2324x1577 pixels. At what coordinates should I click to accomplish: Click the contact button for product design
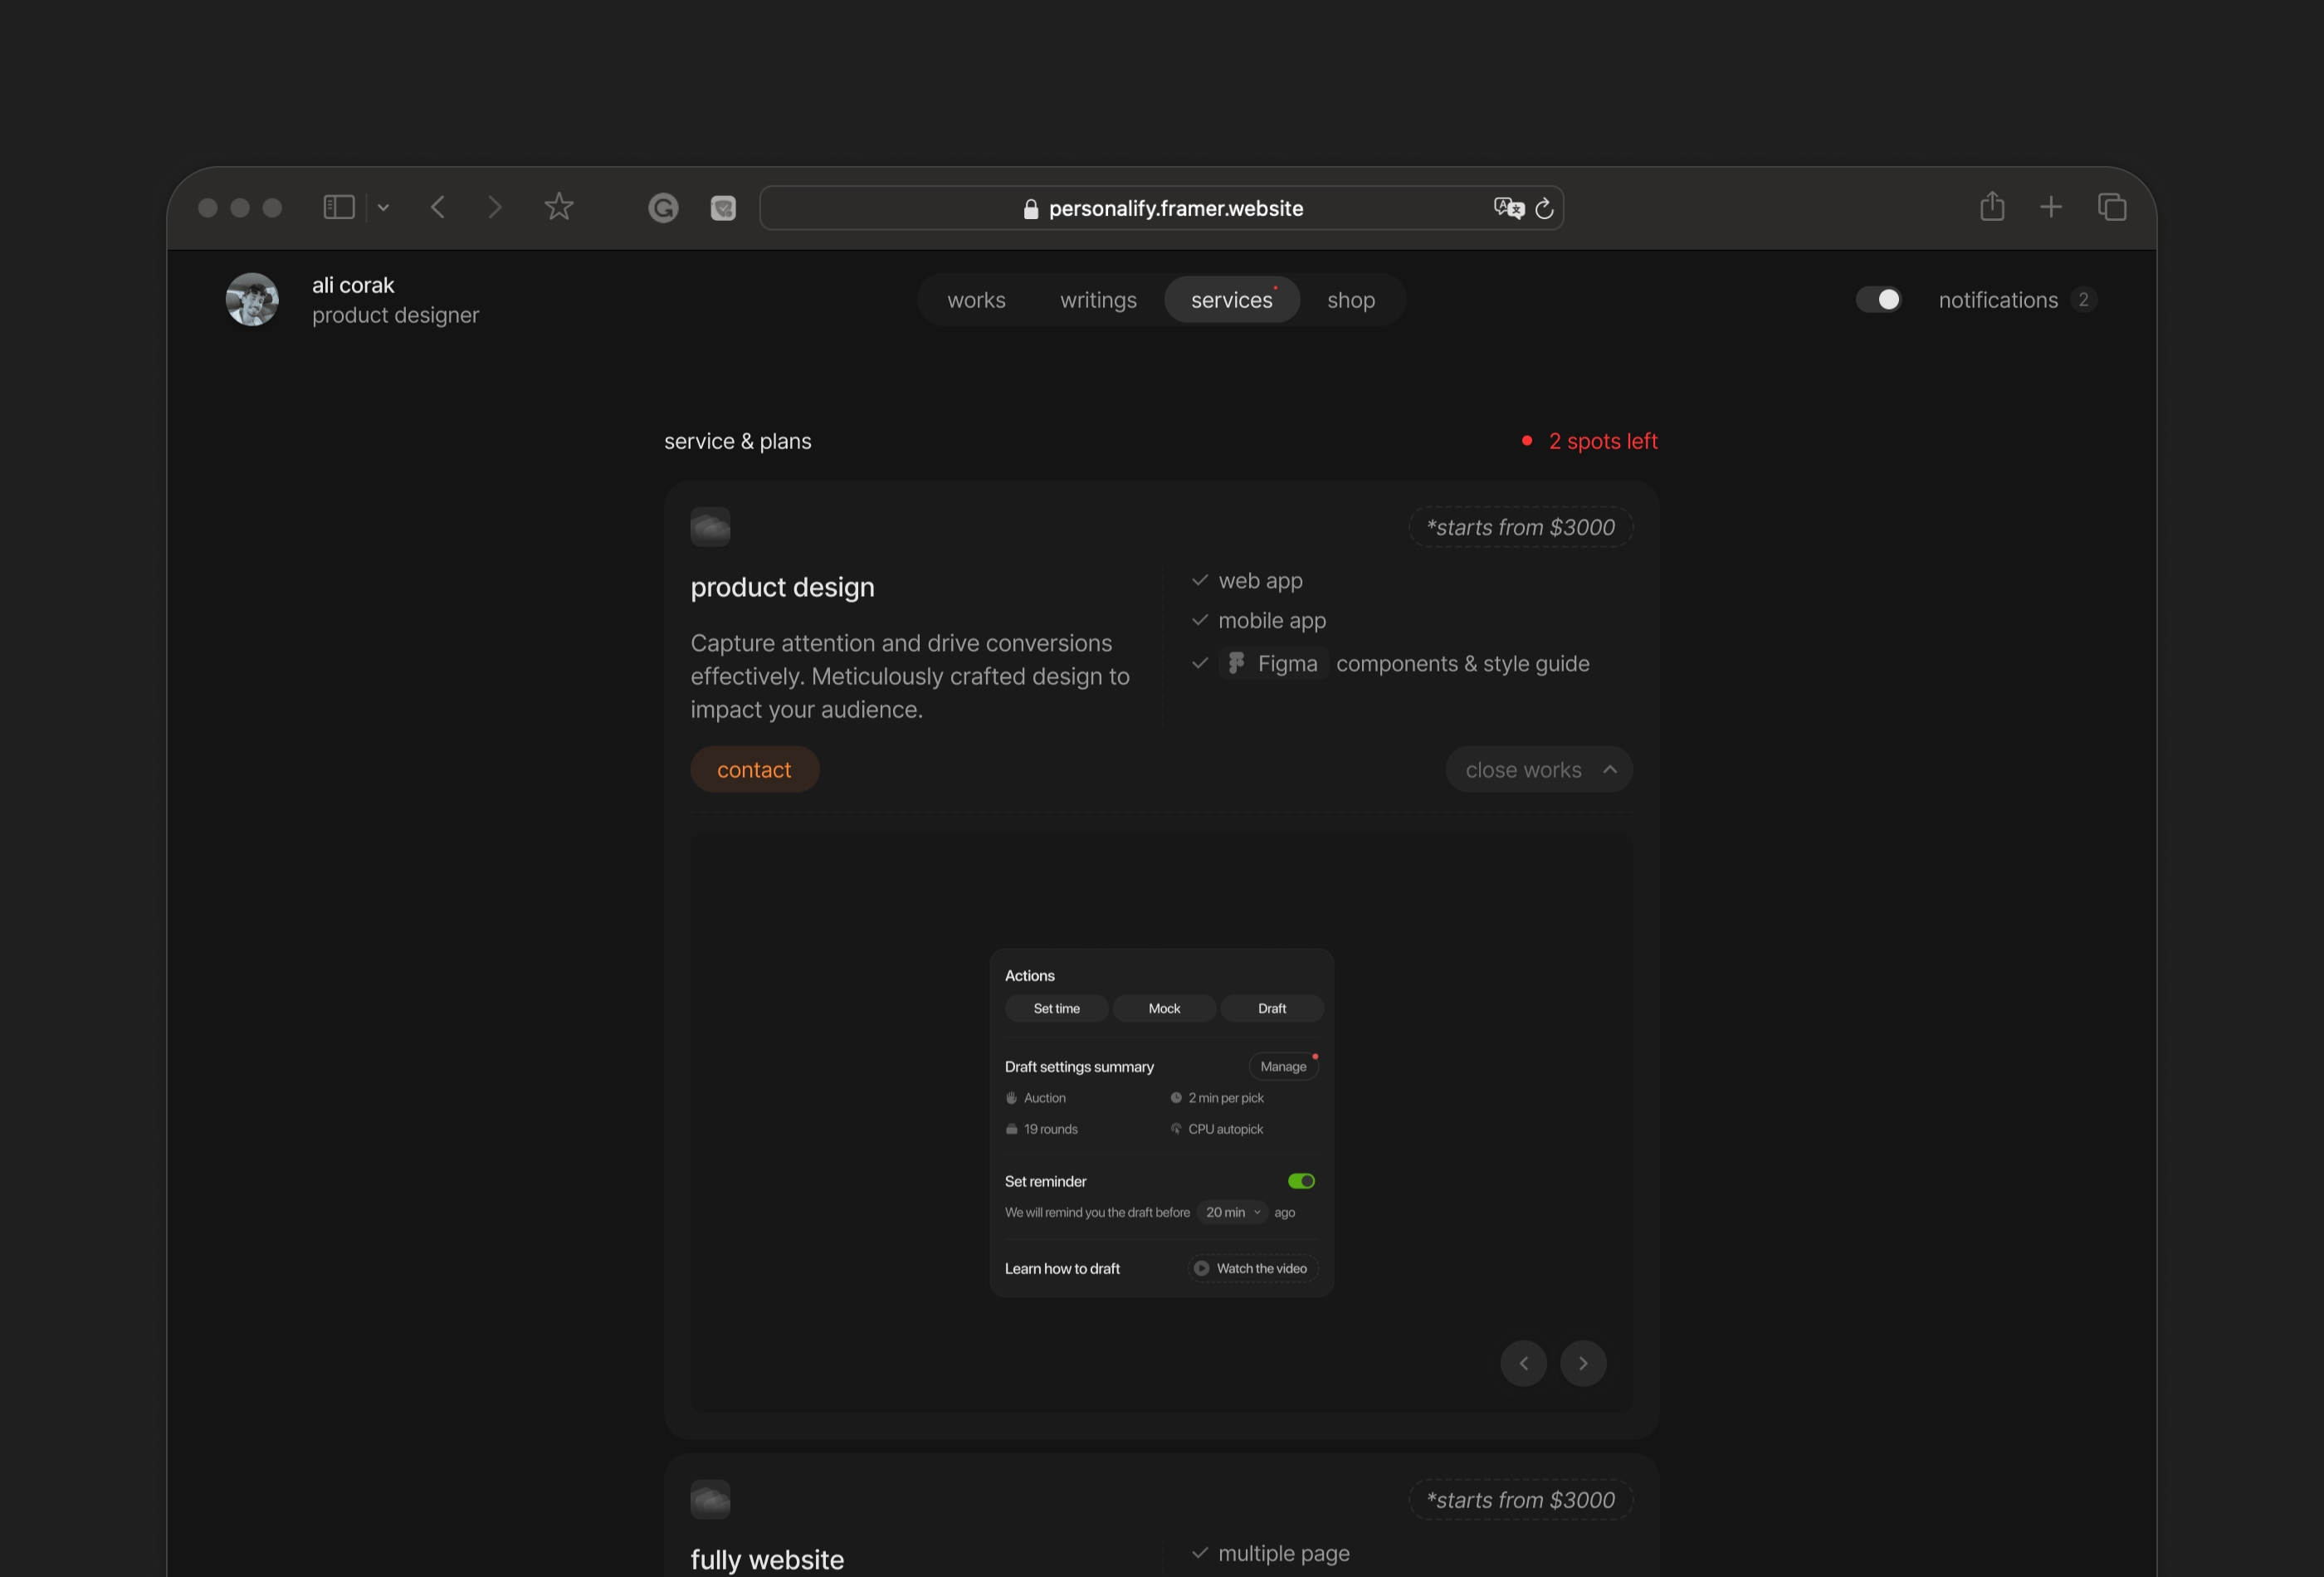point(754,769)
